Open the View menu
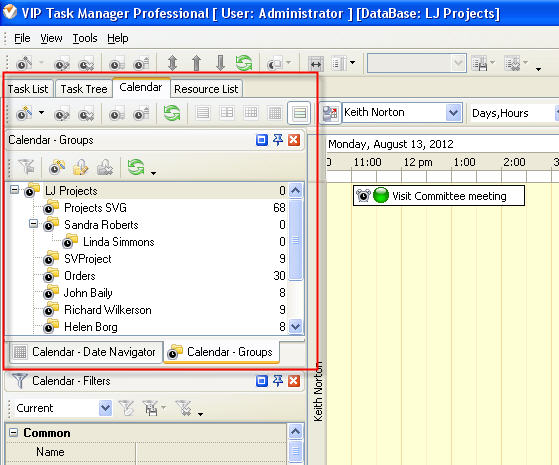The image size is (559, 465). coord(51,38)
